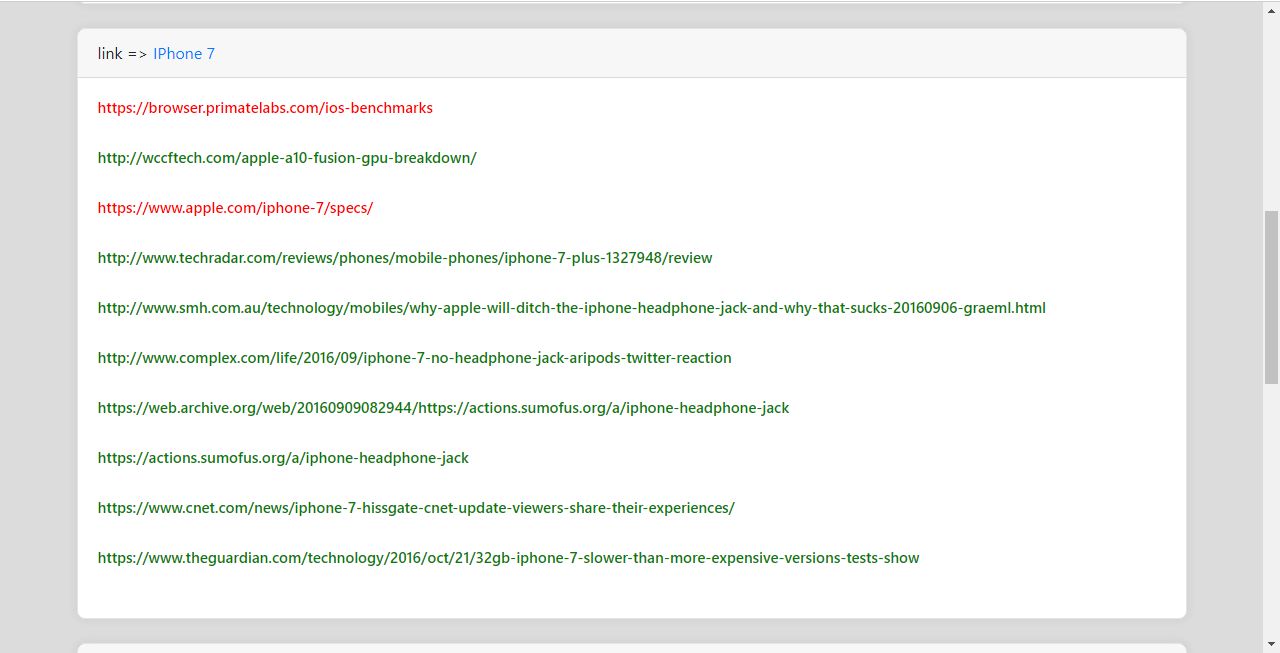Open the theguardian 32gb-iphone-7-slower link
The width and height of the screenshot is (1280, 653).
(508, 558)
